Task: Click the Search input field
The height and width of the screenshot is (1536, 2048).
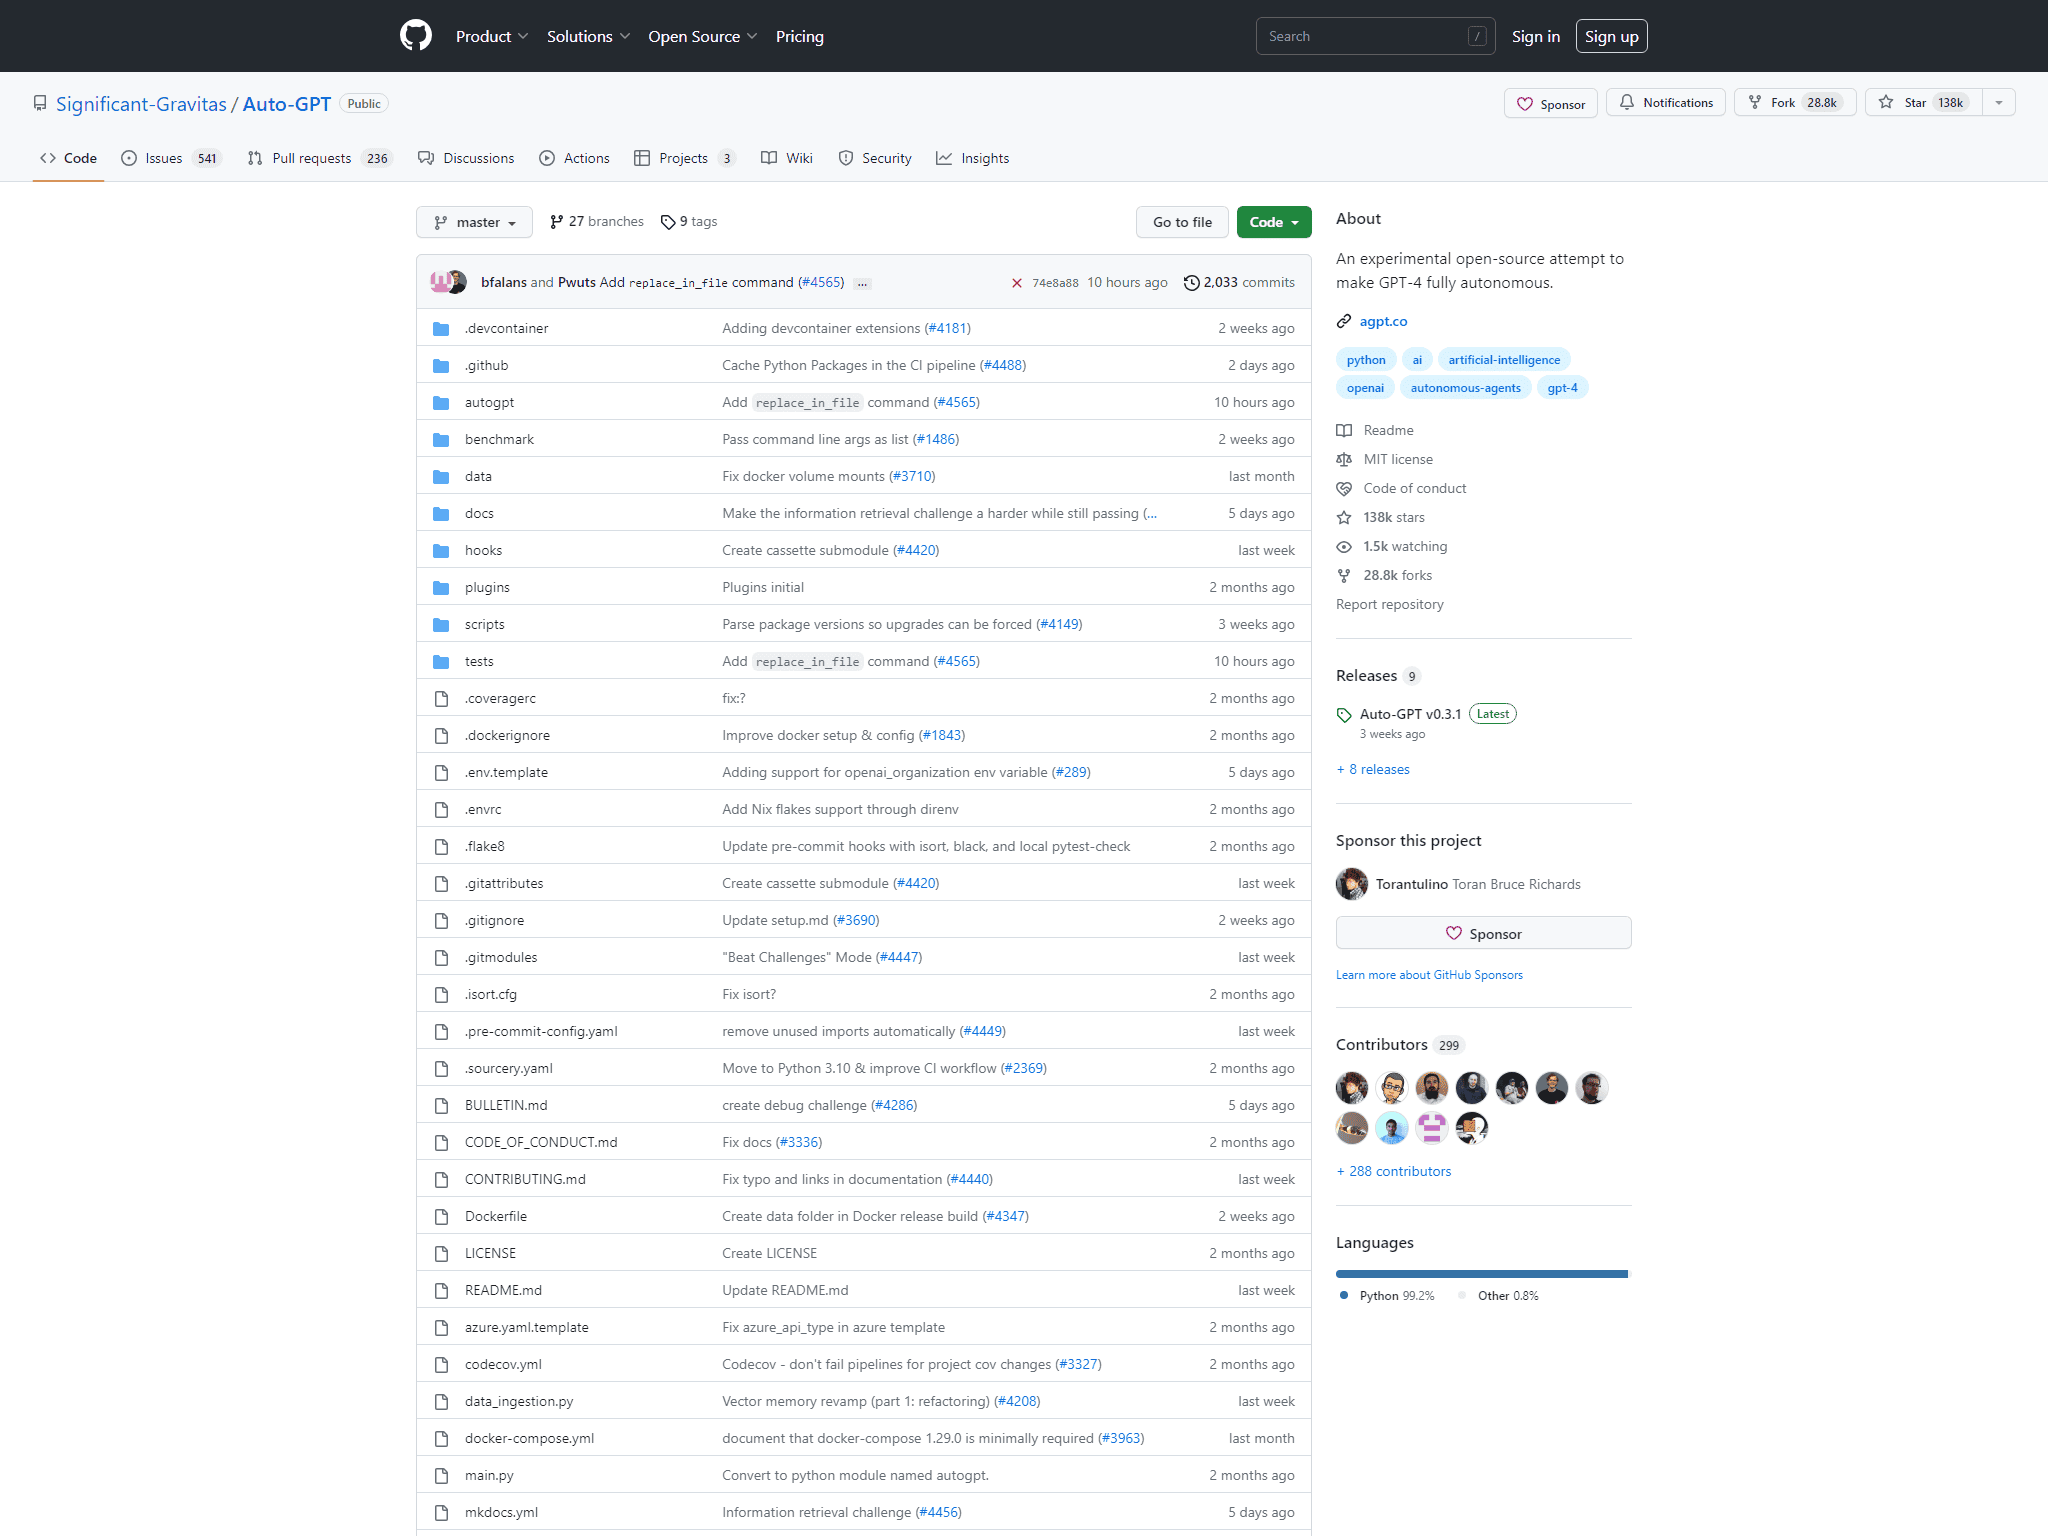Action: tap(1375, 36)
